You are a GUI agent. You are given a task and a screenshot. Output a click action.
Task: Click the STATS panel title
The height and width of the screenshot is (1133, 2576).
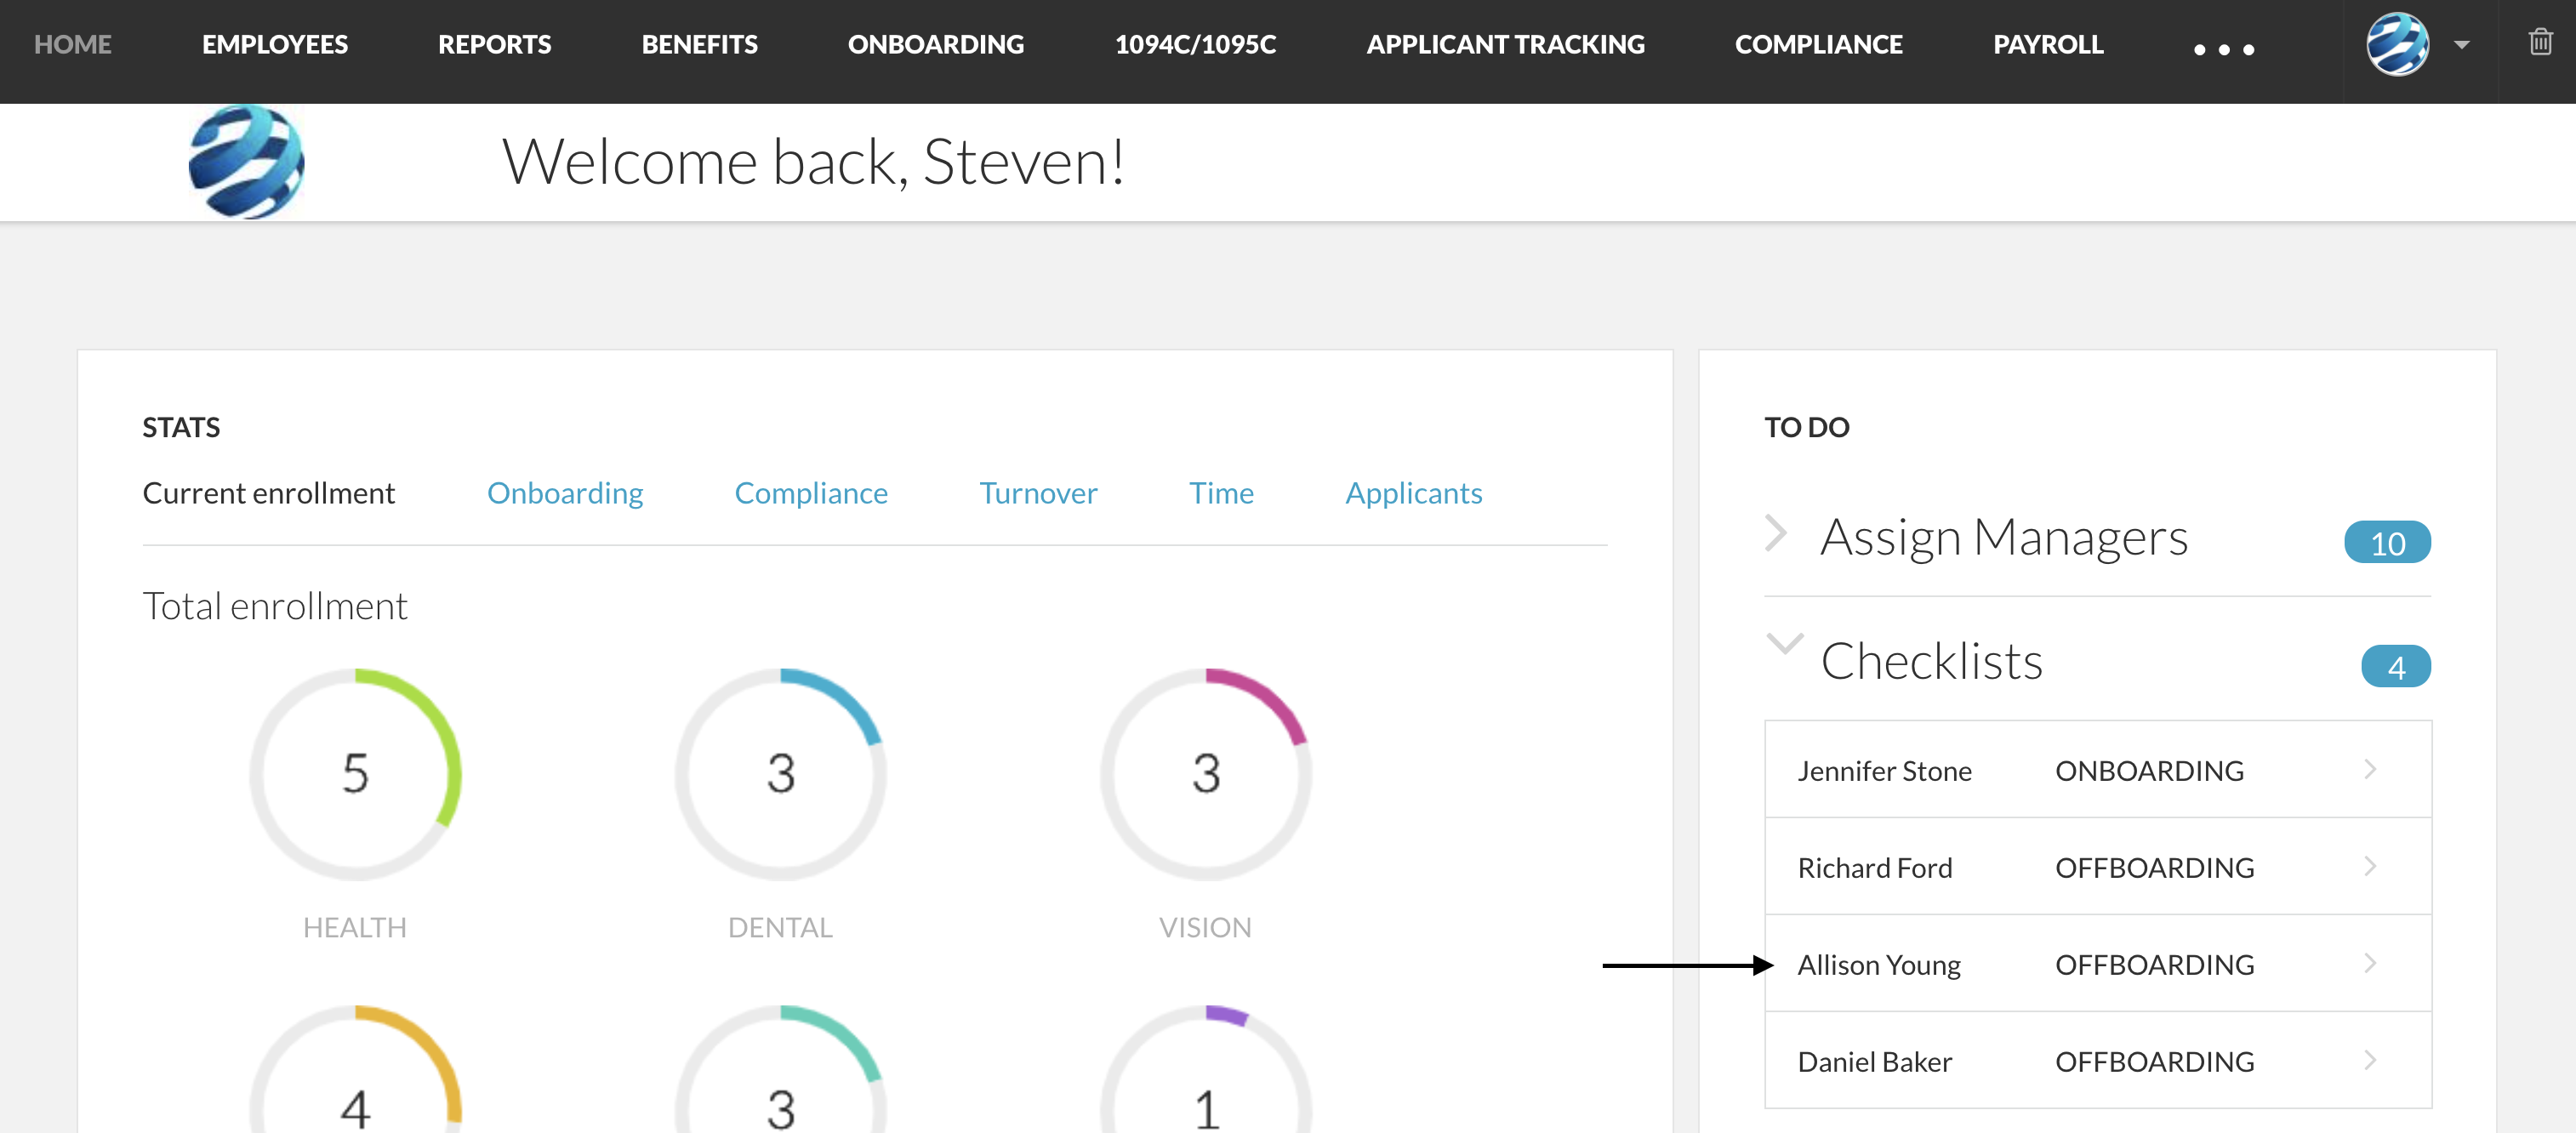tap(181, 427)
